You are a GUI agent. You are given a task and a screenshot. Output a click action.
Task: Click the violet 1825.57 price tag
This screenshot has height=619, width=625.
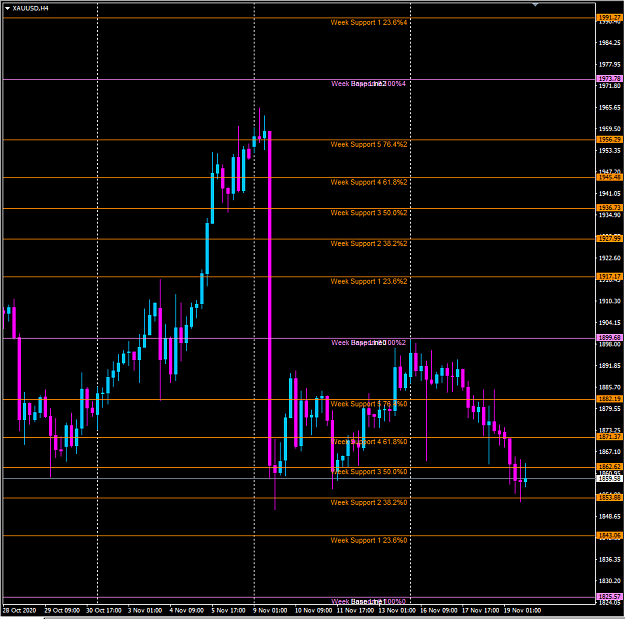[x=609, y=597]
